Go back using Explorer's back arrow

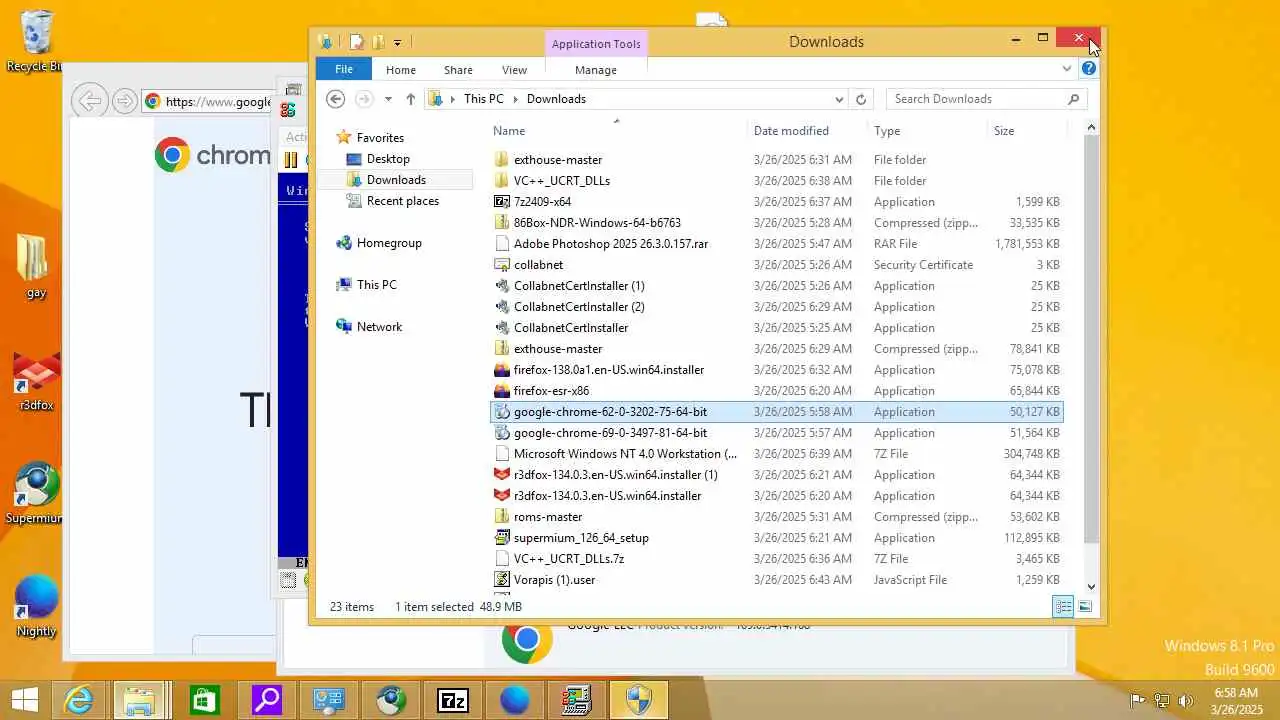(336, 99)
